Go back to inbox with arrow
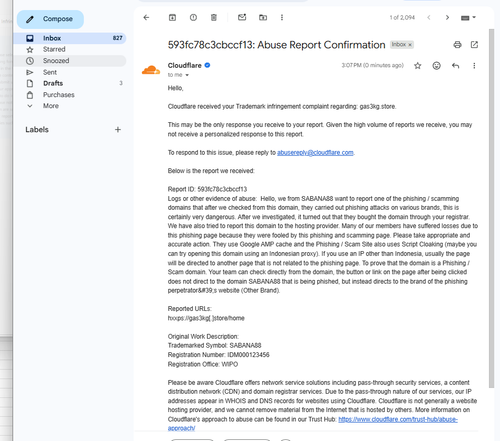This screenshot has height=441, width=500. click(146, 17)
